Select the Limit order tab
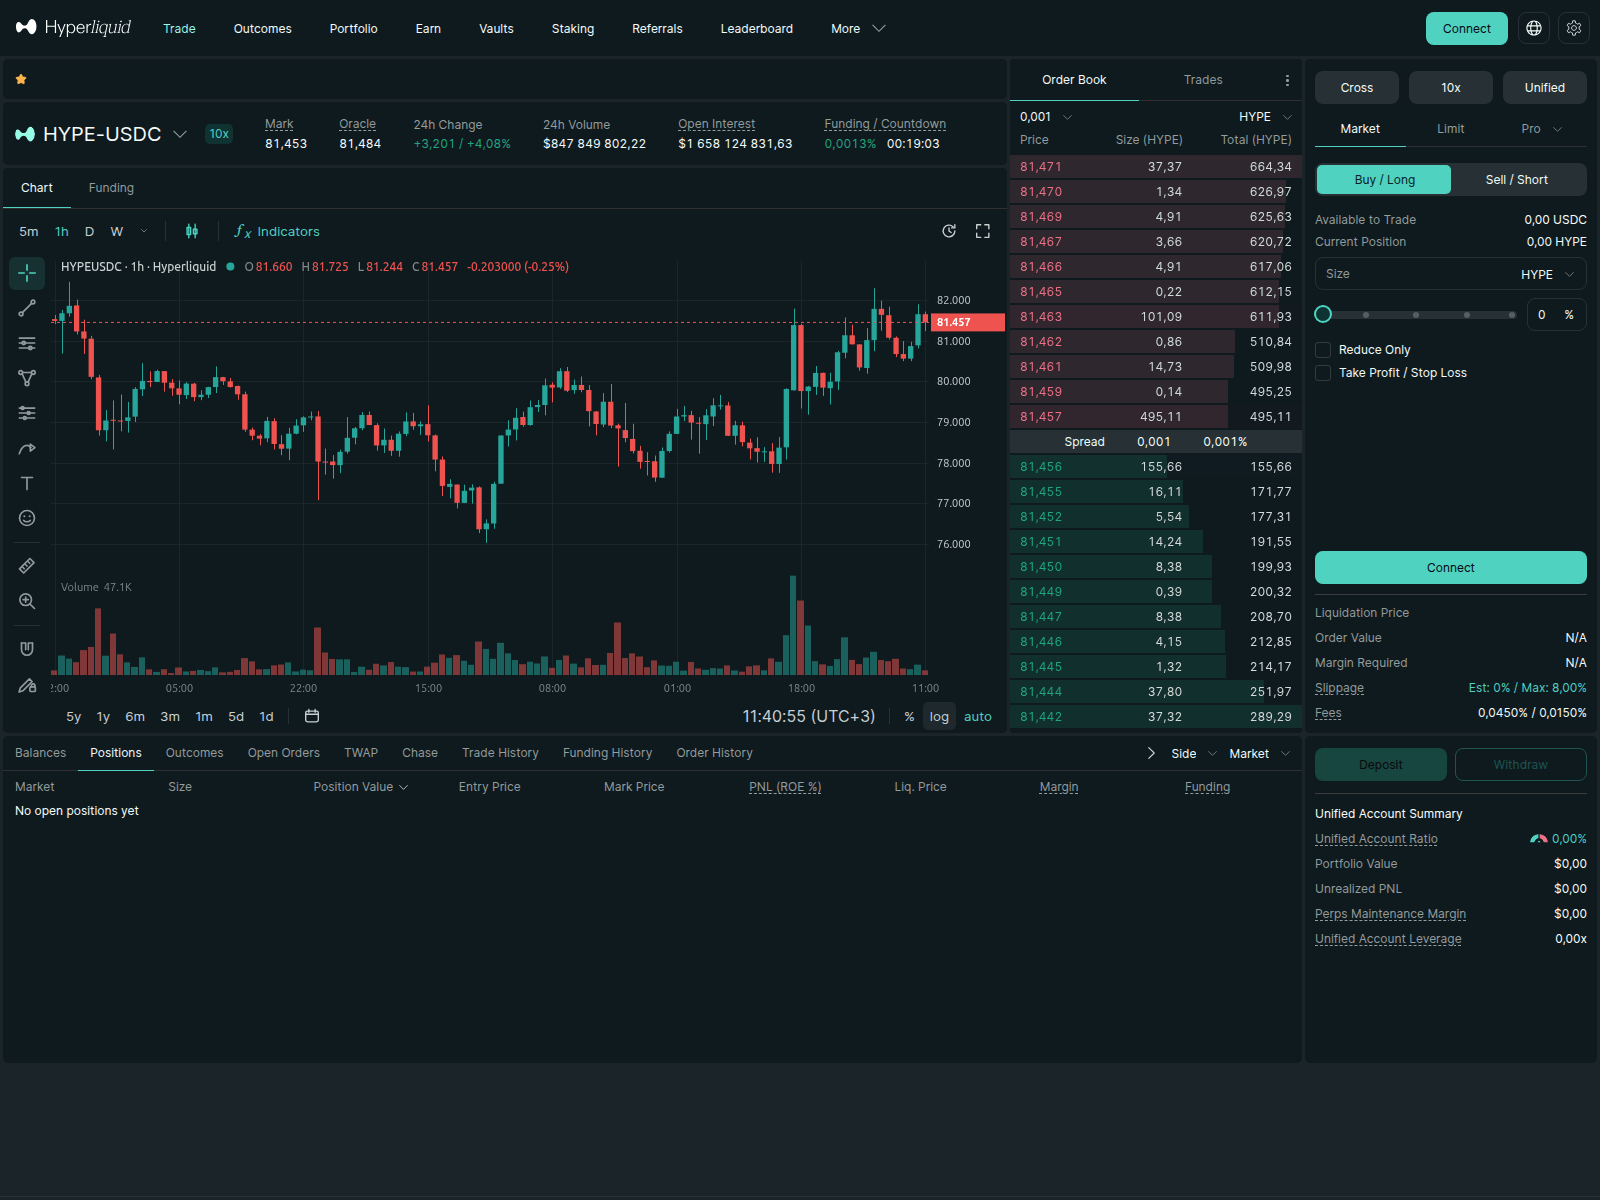Screen dimensions: 1600x1200 [1450, 129]
